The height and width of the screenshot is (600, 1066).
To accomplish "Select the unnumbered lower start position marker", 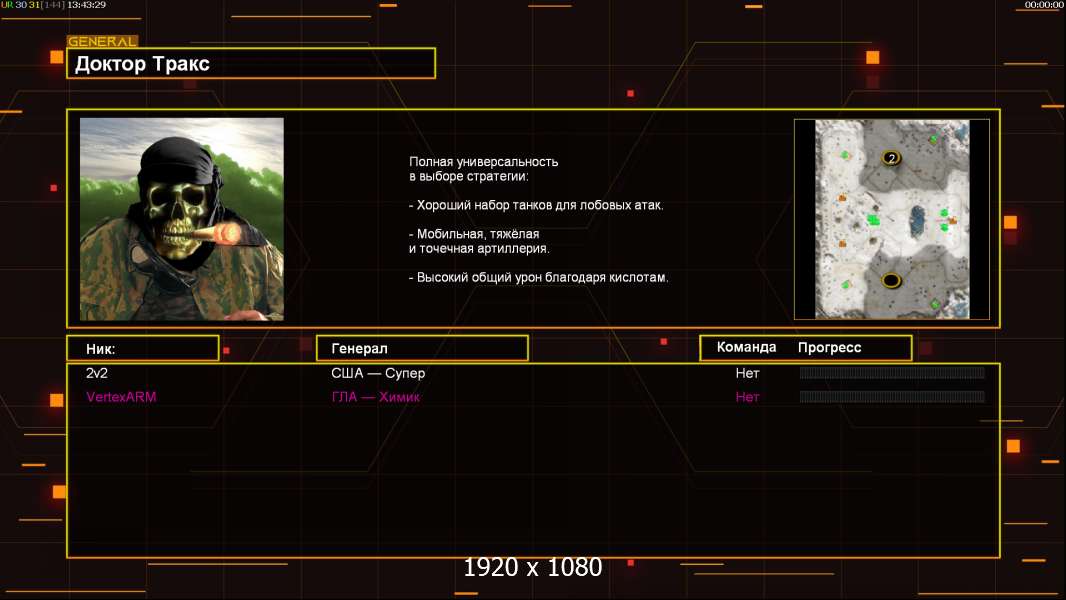I will pyautogui.click(x=891, y=280).
